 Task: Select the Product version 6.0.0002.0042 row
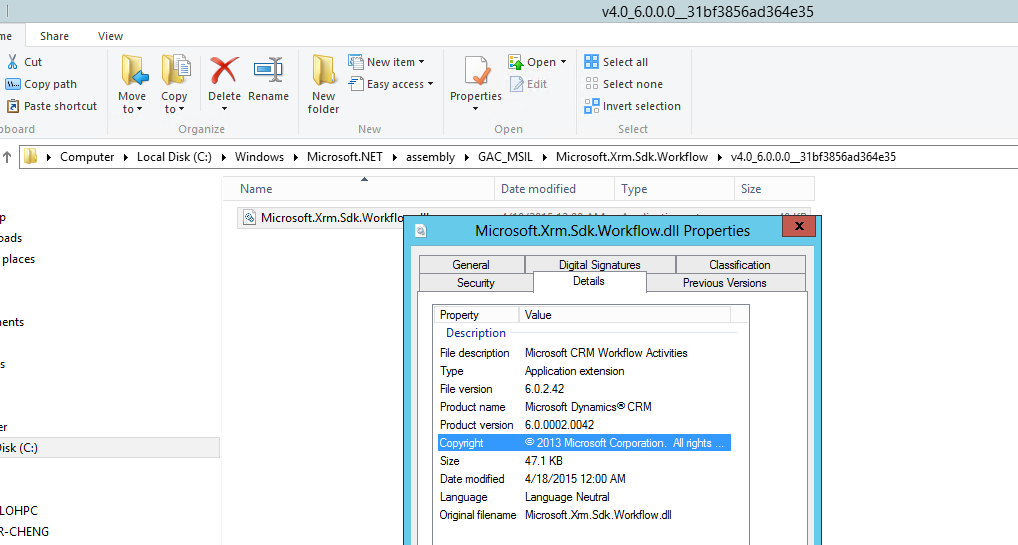(584, 425)
